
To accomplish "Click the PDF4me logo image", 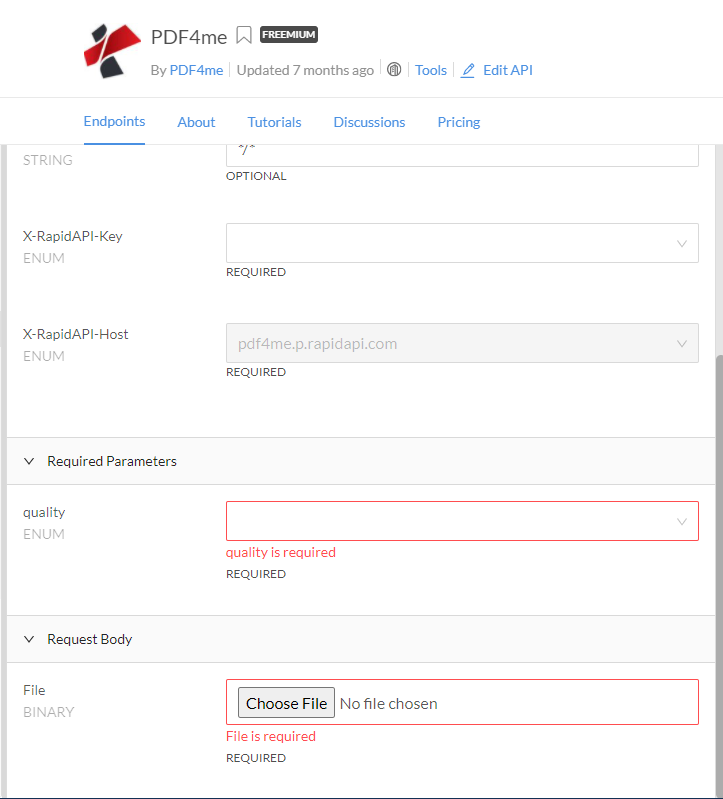I will 112,50.
